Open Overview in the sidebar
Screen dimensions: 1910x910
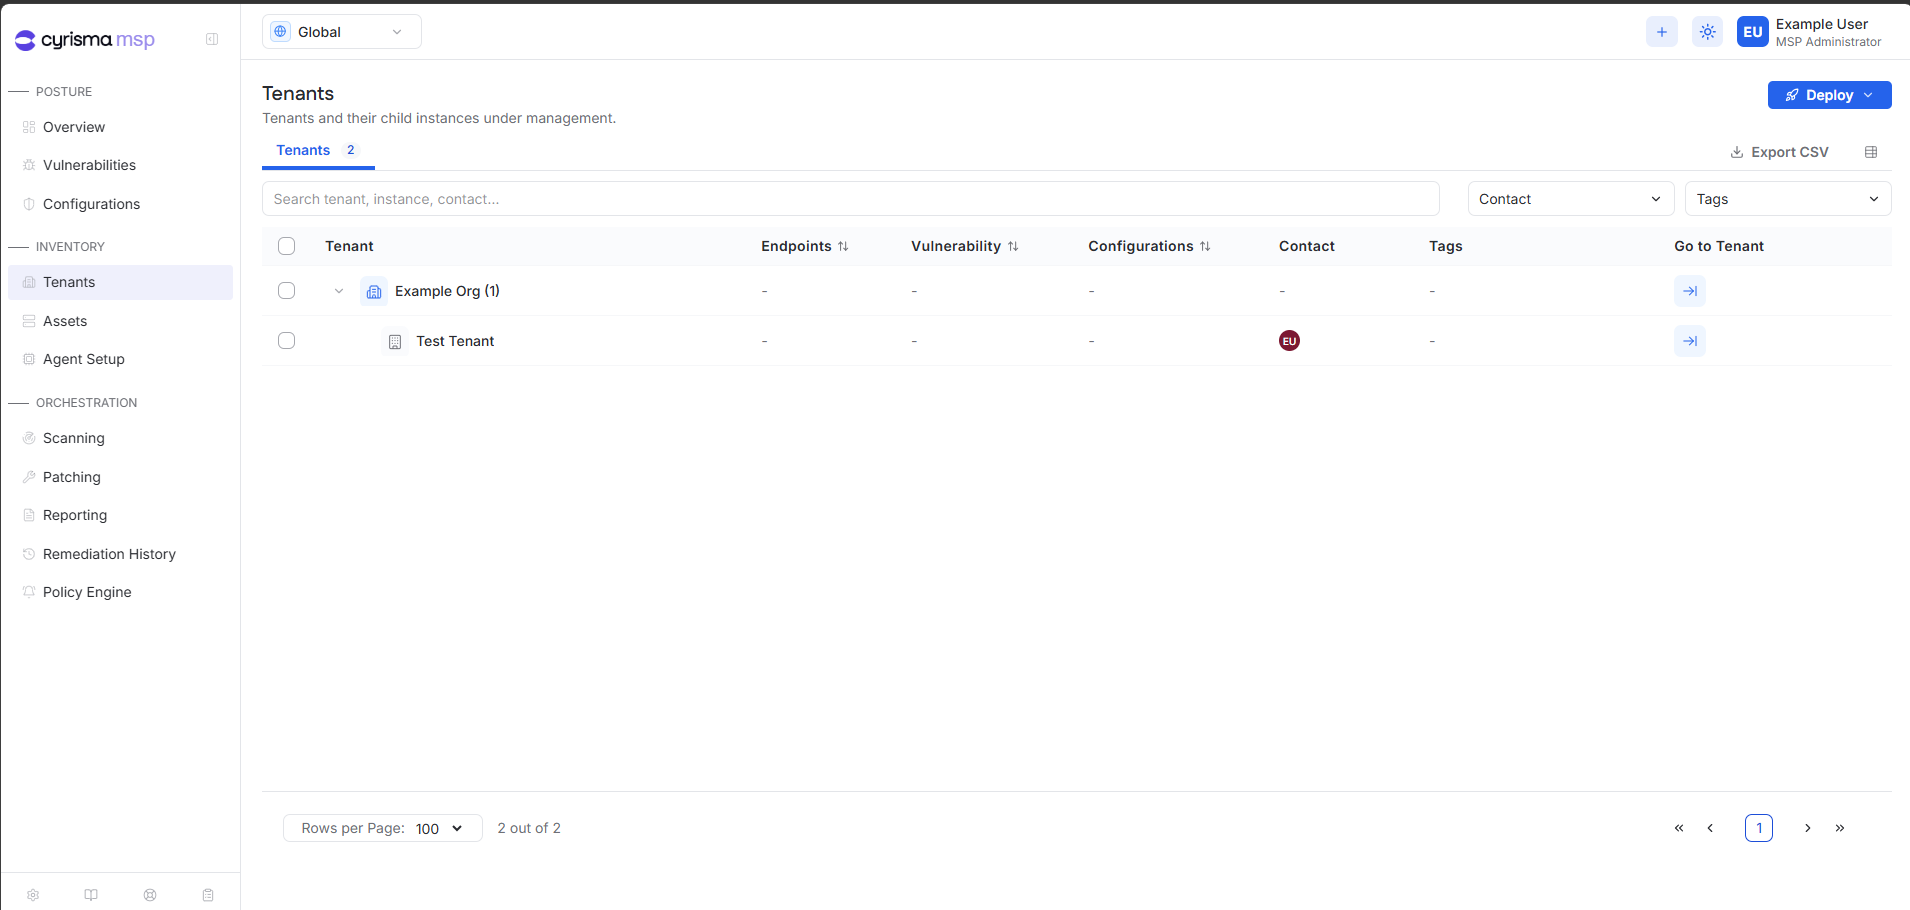pos(120,127)
